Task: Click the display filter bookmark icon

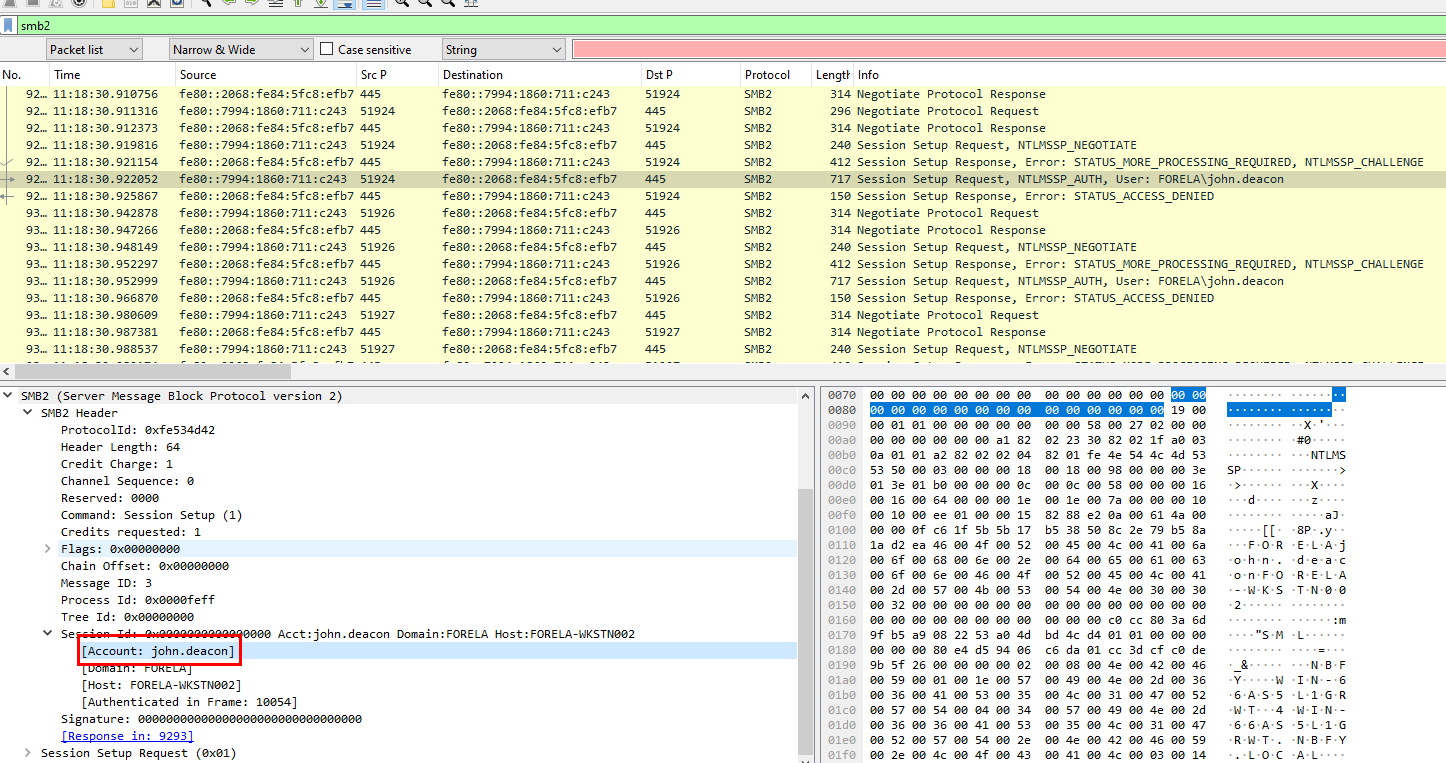Action: [x=8, y=26]
